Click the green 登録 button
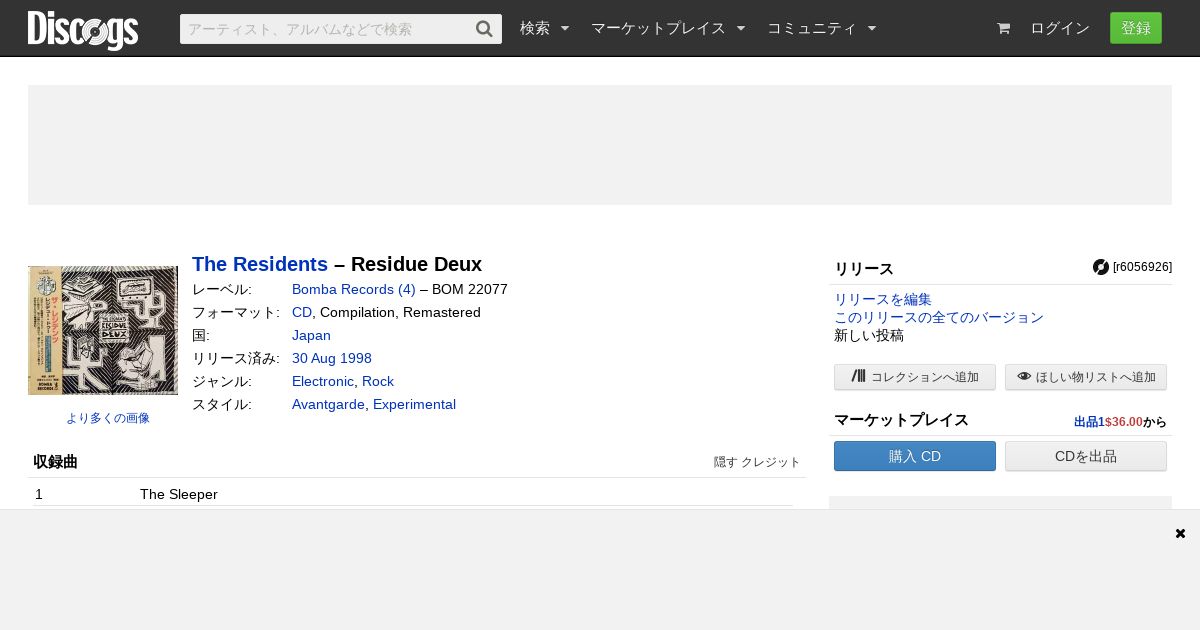Image resolution: width=1200 pixels, height=630 pixels. tap(1136, 28)
